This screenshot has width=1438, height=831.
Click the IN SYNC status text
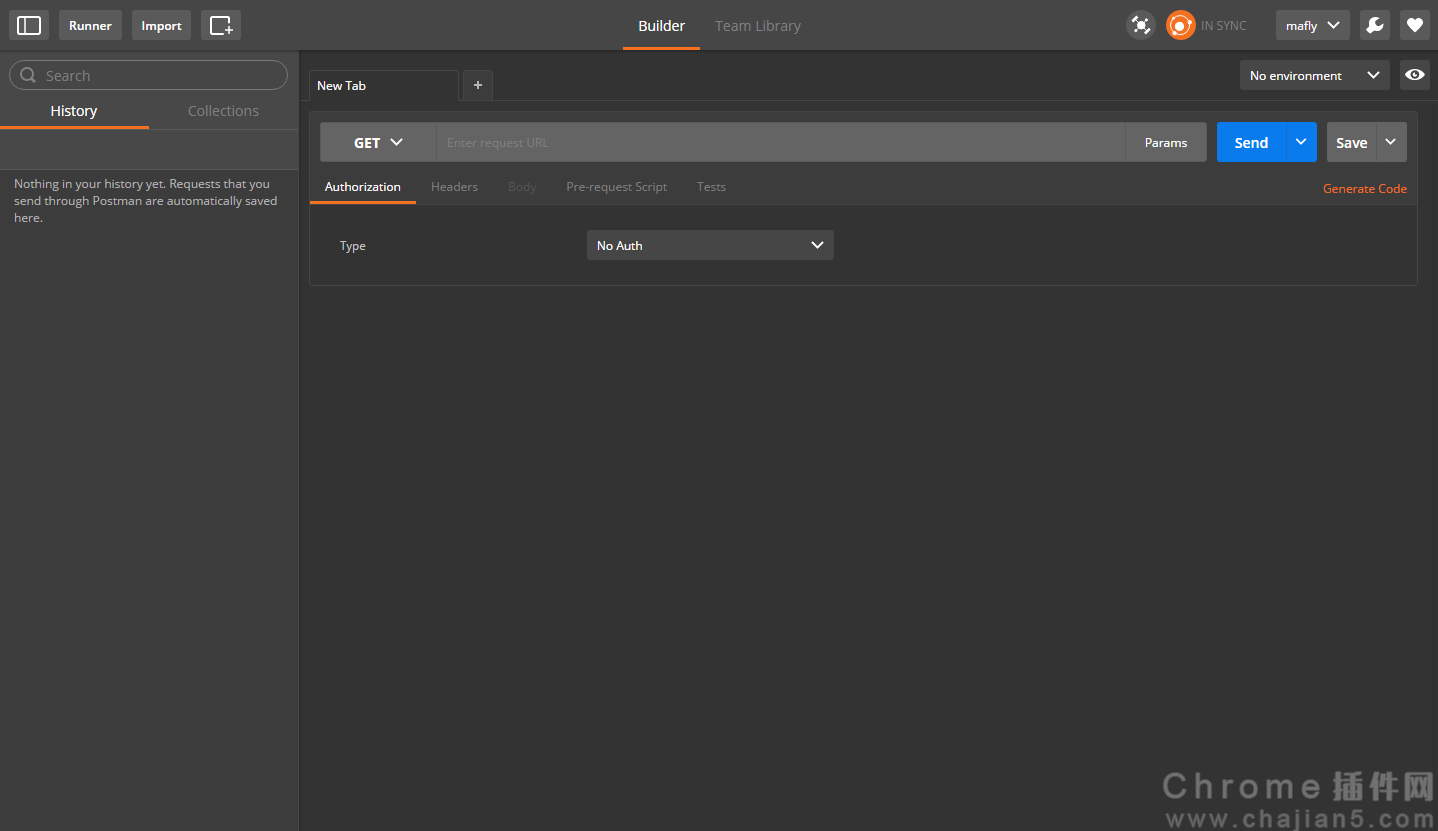tap(1224, 26)
